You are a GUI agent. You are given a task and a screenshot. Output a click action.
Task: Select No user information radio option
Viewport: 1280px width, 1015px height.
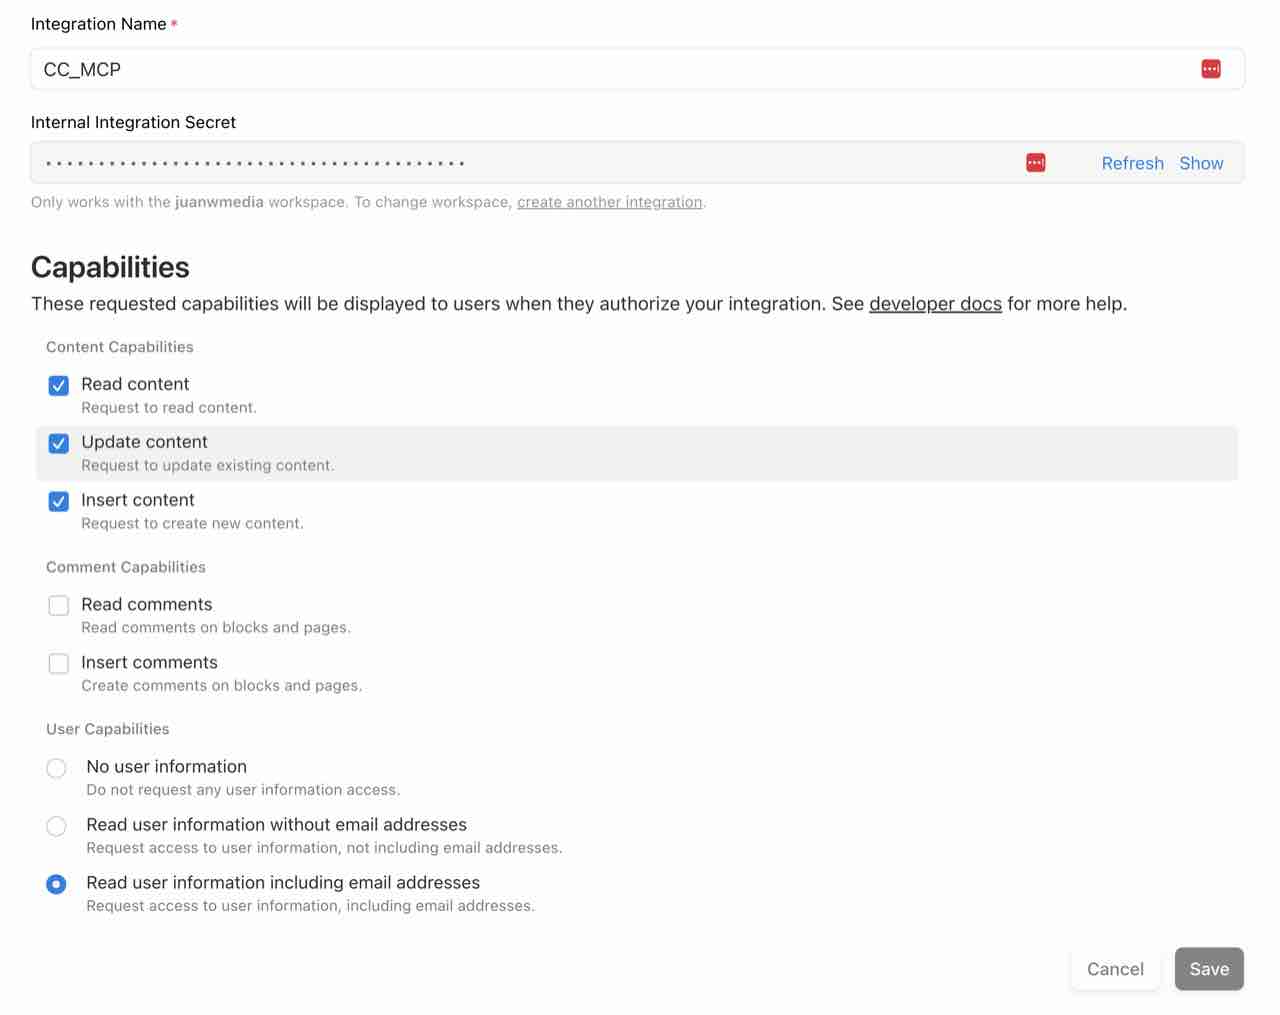57,768
